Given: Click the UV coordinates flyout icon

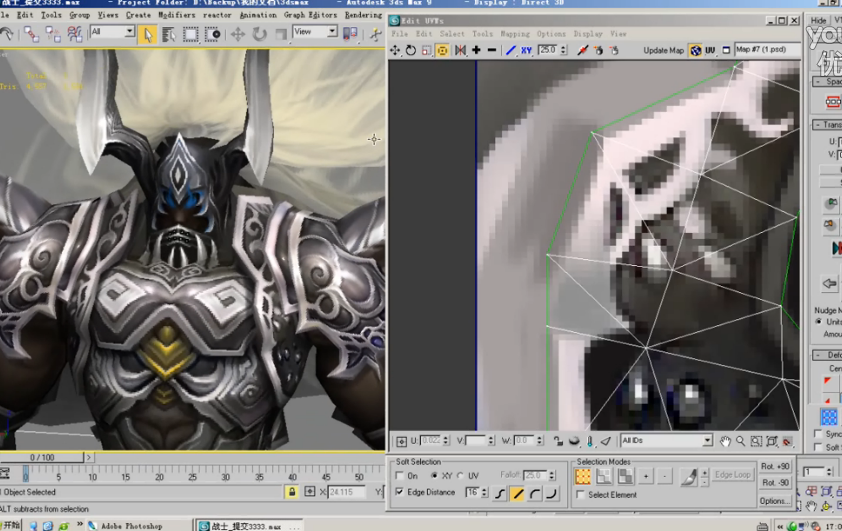Looking at the screenshot, I should coord(710,50).
